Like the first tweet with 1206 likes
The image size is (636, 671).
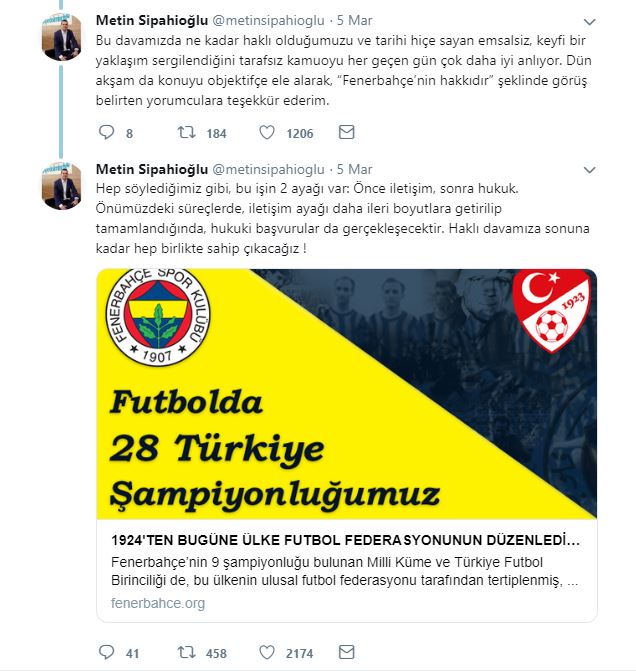click(x=267, y=132)
